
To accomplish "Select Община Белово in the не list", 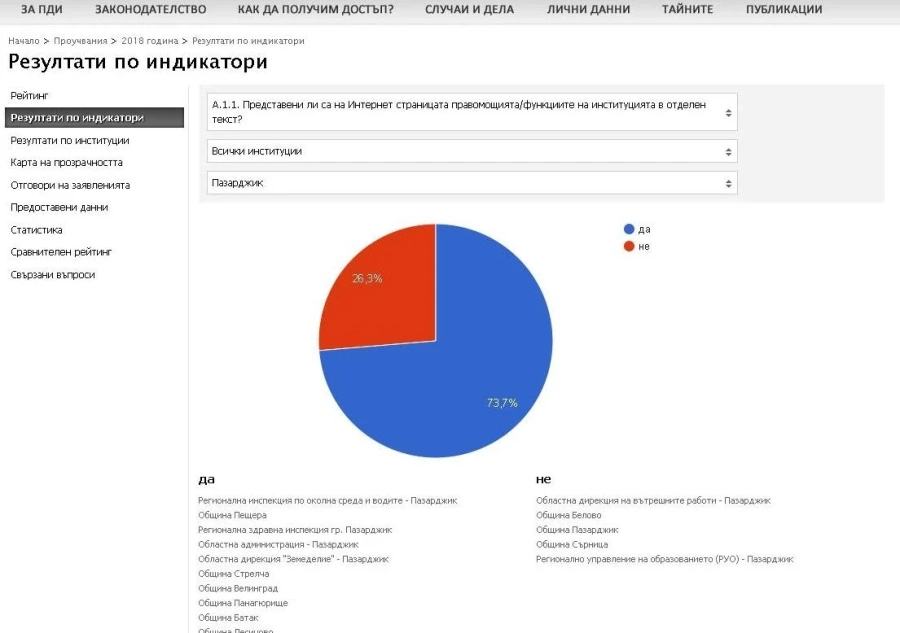I will click(x=568, y=515).
